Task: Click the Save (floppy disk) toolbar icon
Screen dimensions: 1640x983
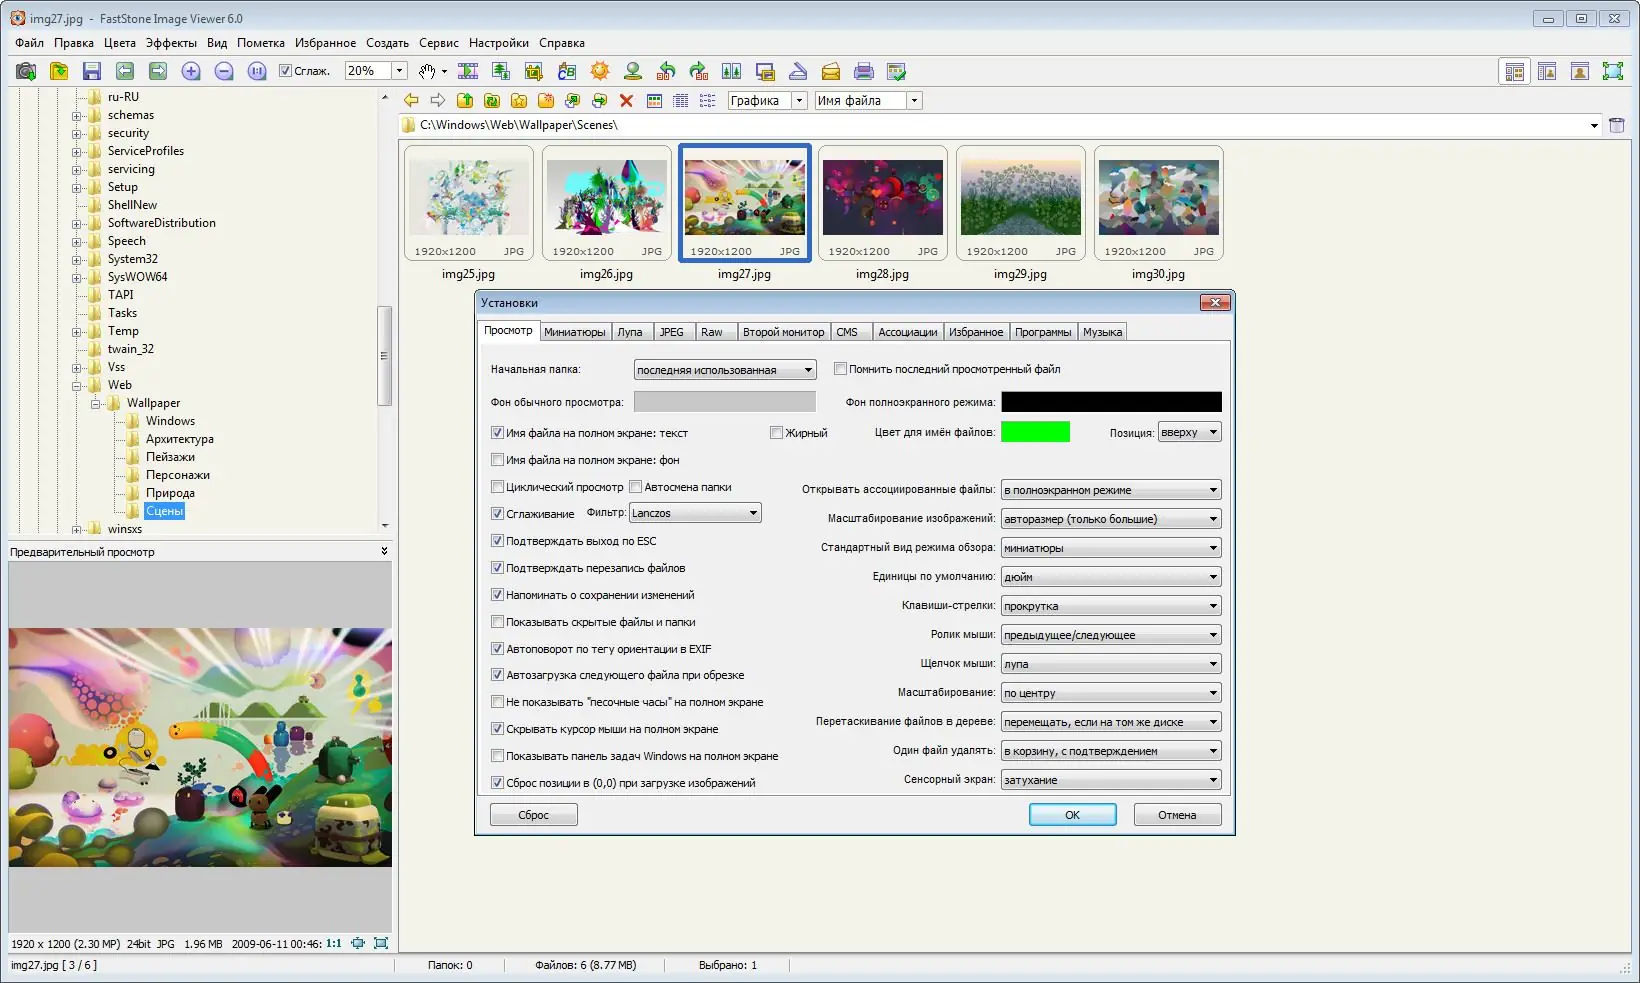Action: pos(91,71)
